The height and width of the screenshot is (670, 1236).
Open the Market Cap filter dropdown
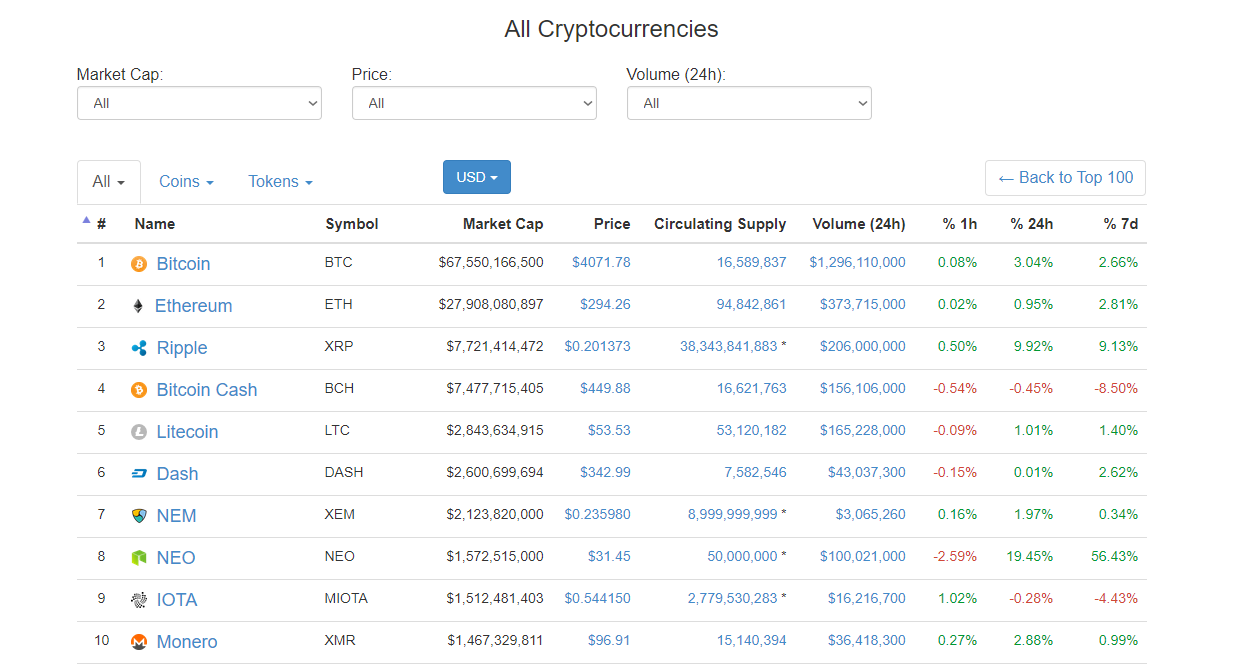point(199,103)
